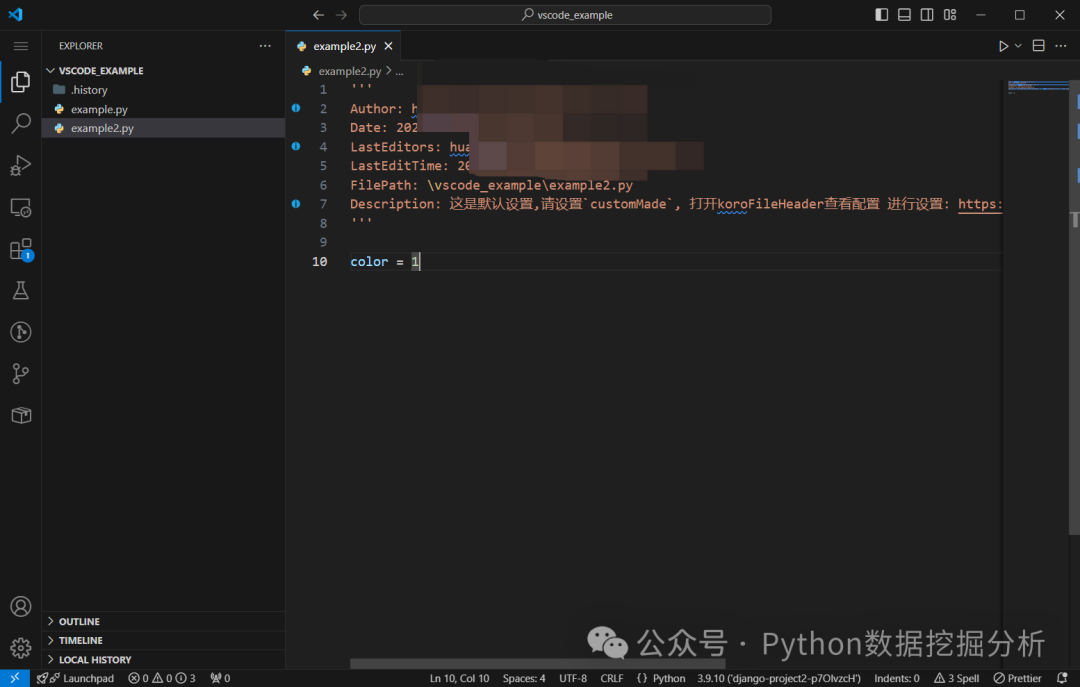Screen dimensions: 1080x687
Task: Go back with the left arrow
Action: 318,14
